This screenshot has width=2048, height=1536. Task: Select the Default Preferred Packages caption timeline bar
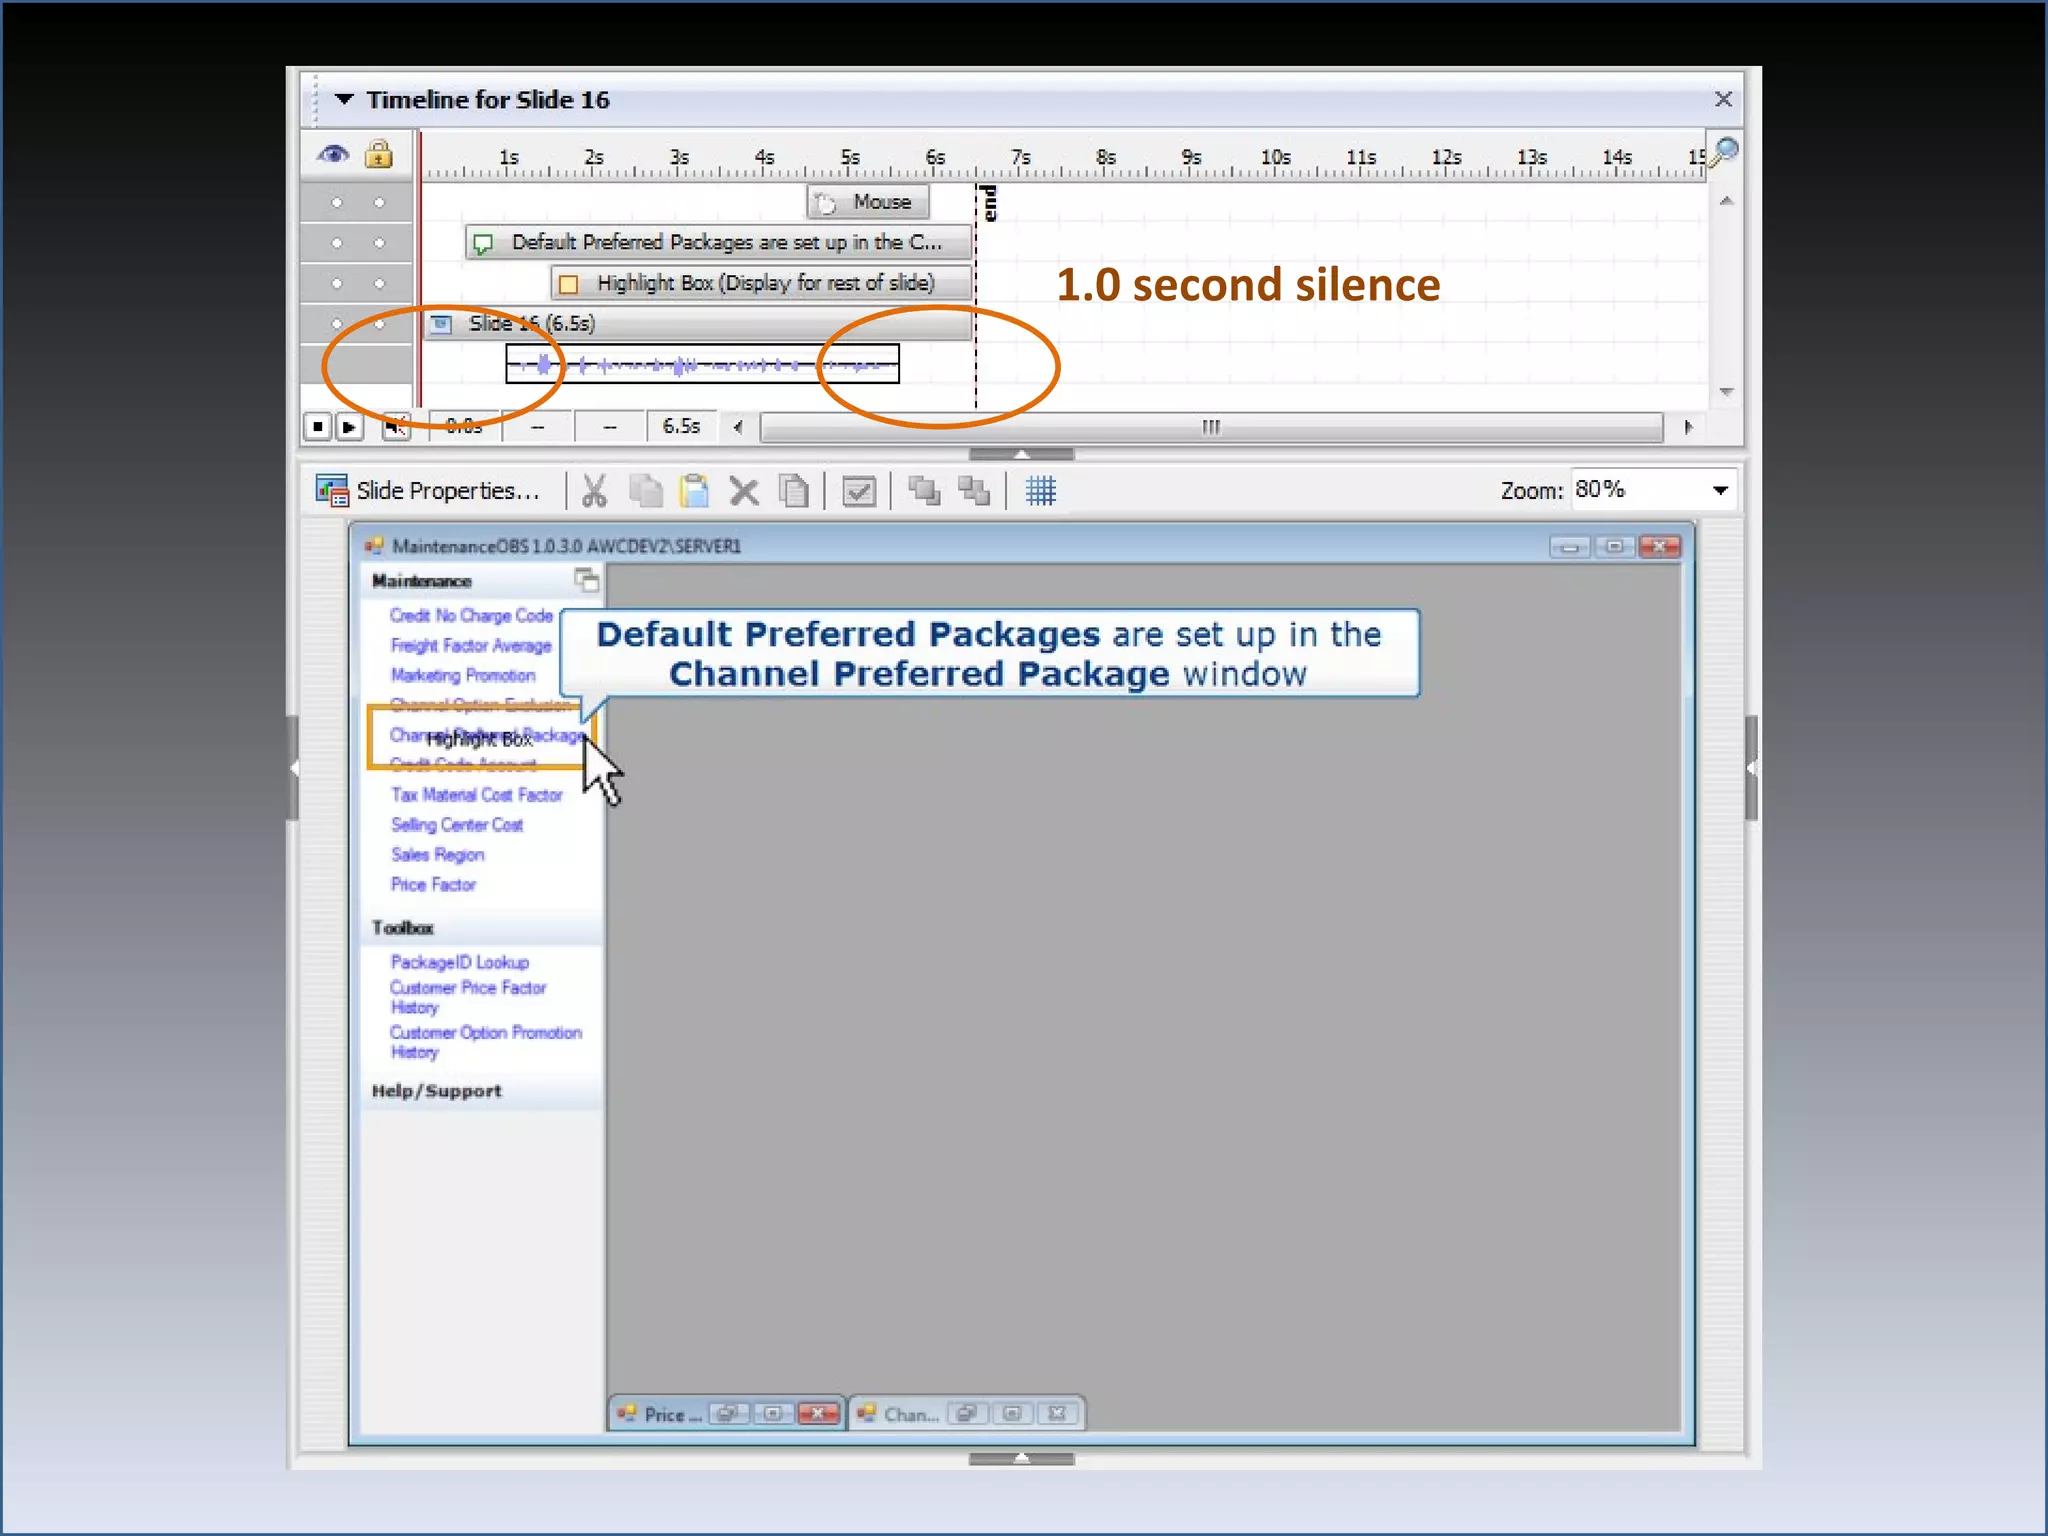[718, 243]
